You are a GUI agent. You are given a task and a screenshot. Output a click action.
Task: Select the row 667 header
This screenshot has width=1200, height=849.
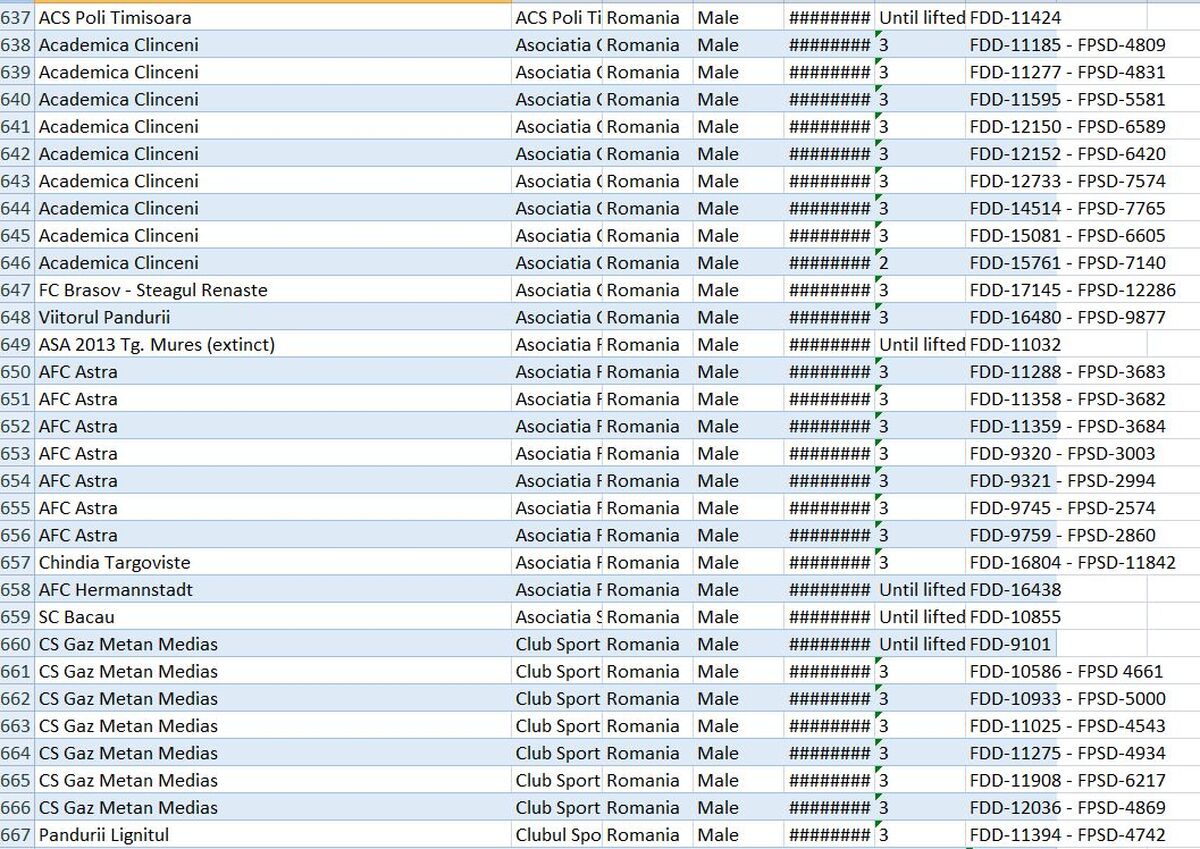pyautogui.click(x=17, y=834)
